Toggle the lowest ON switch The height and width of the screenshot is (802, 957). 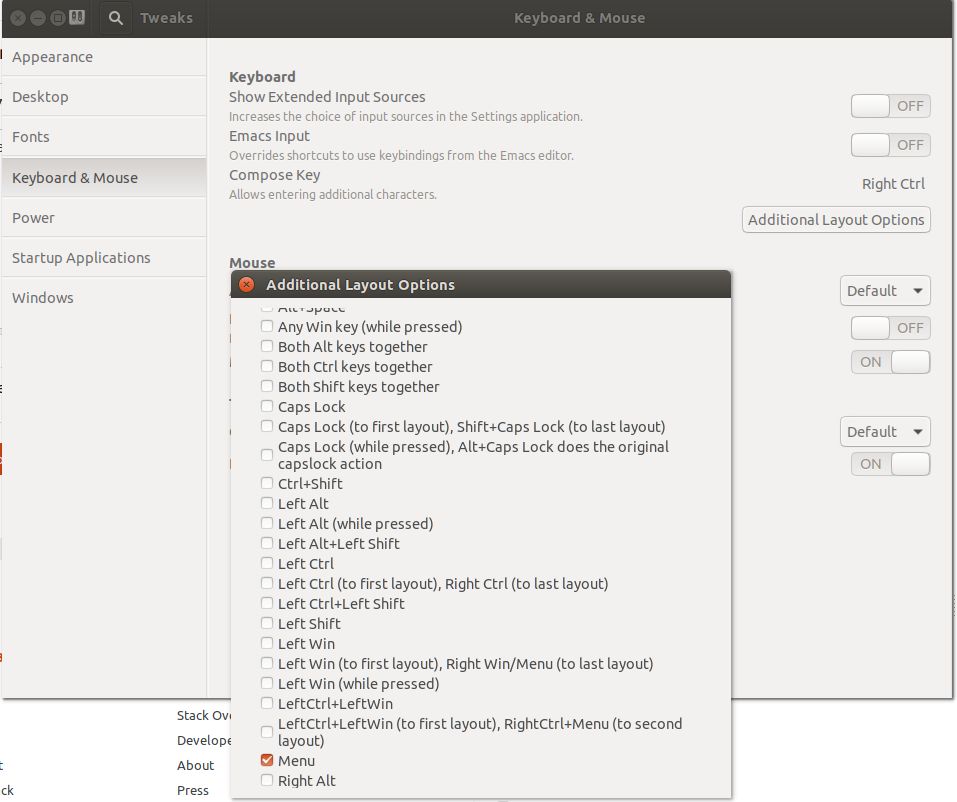click(890, 464)
